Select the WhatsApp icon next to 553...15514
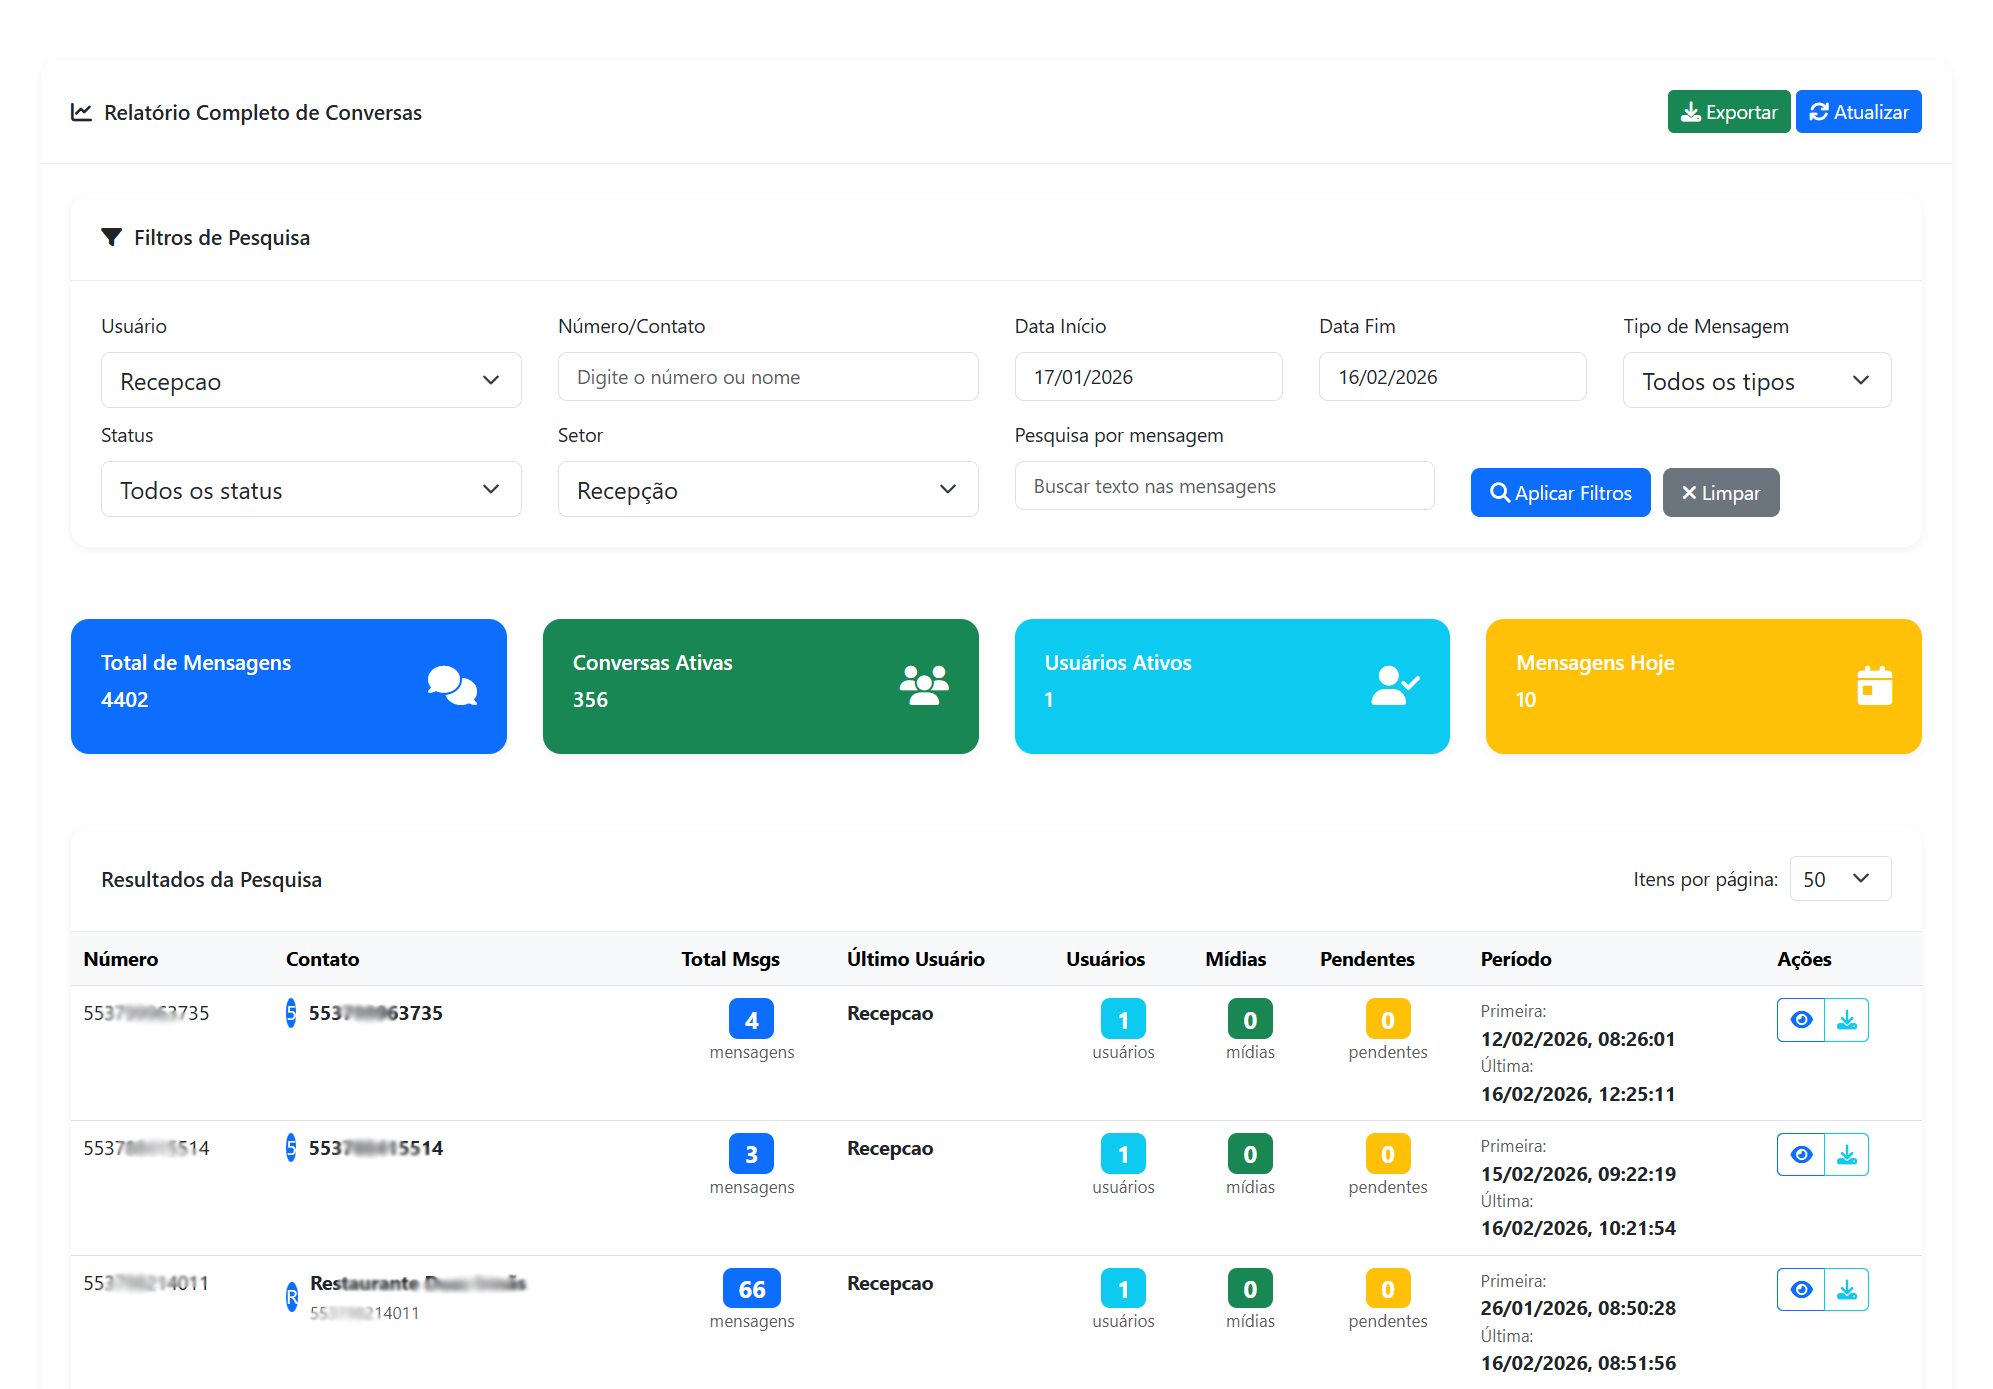Viewport: 1993px width, 1389px height. 290,1148
